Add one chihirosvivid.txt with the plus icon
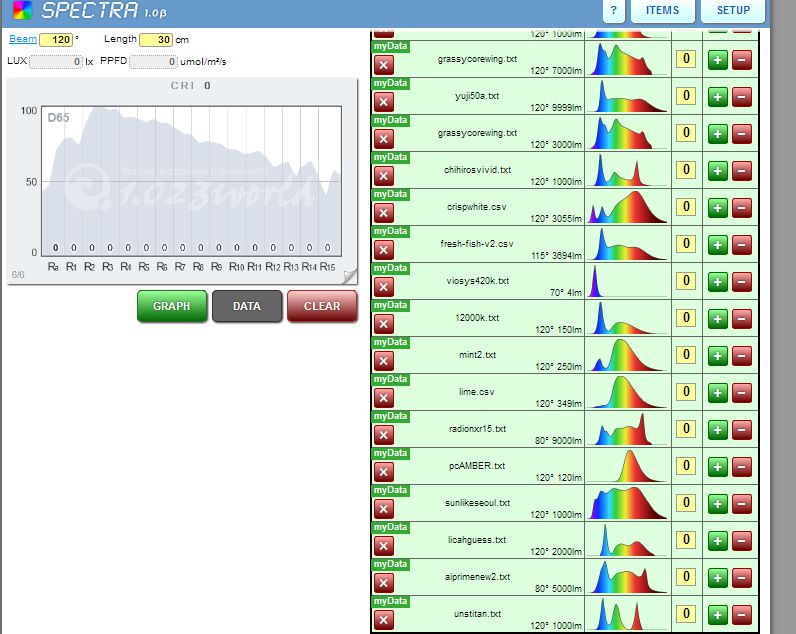This screenshot has width=796, height=634. pos(717,171)
